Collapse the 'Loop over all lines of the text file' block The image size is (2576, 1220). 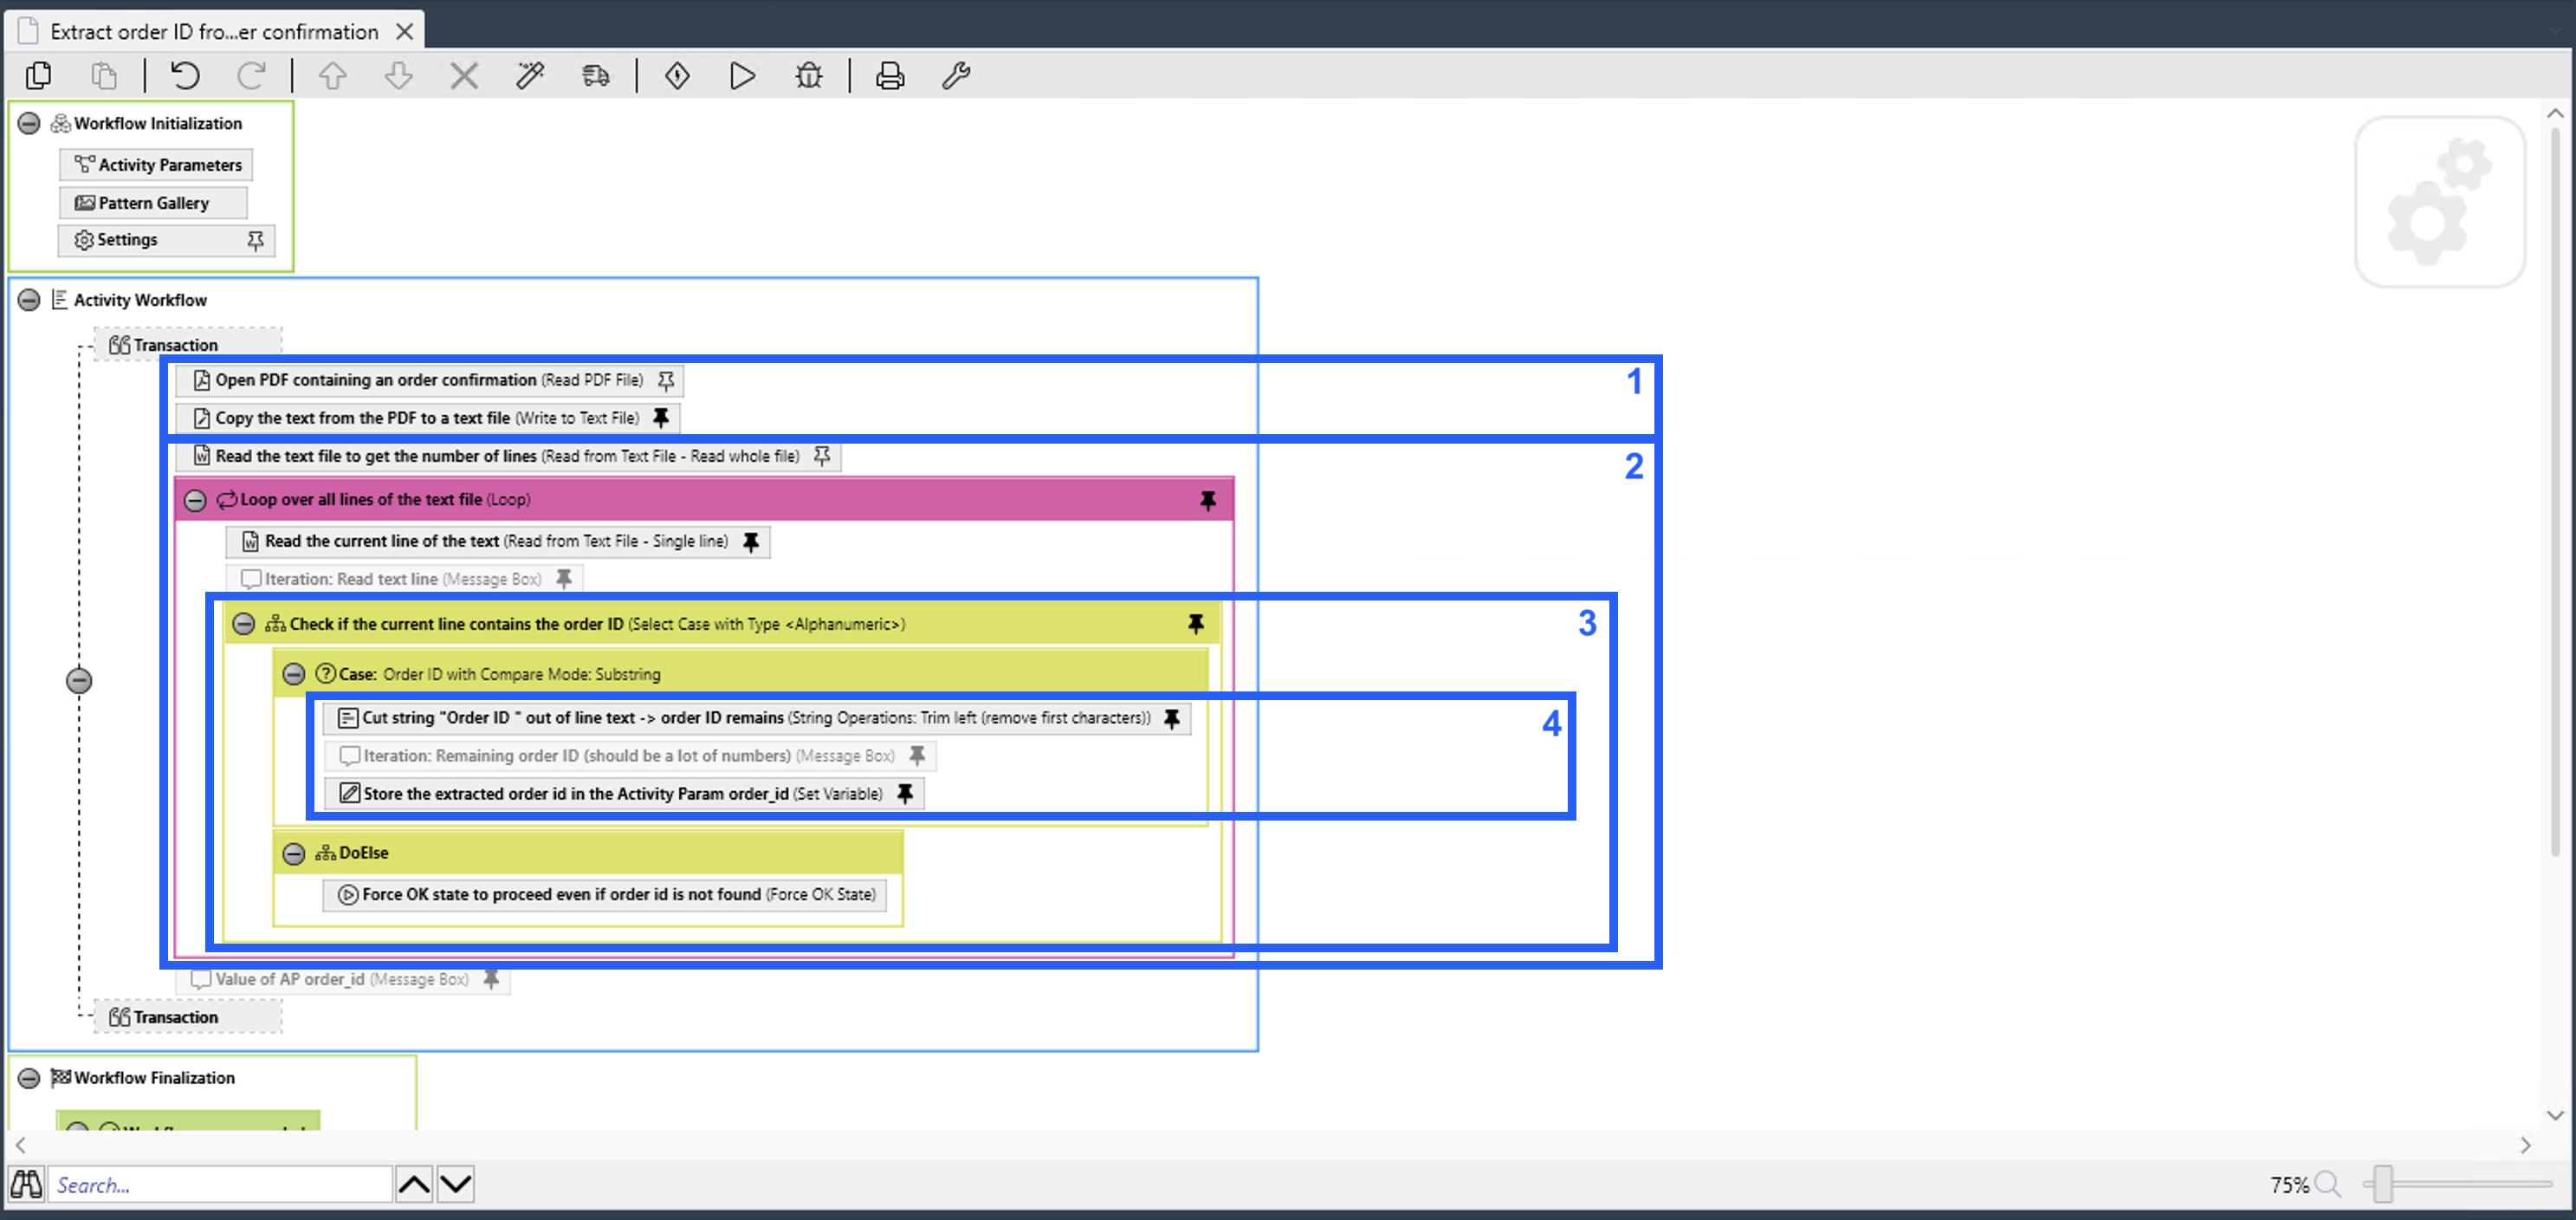pos(196,499)
